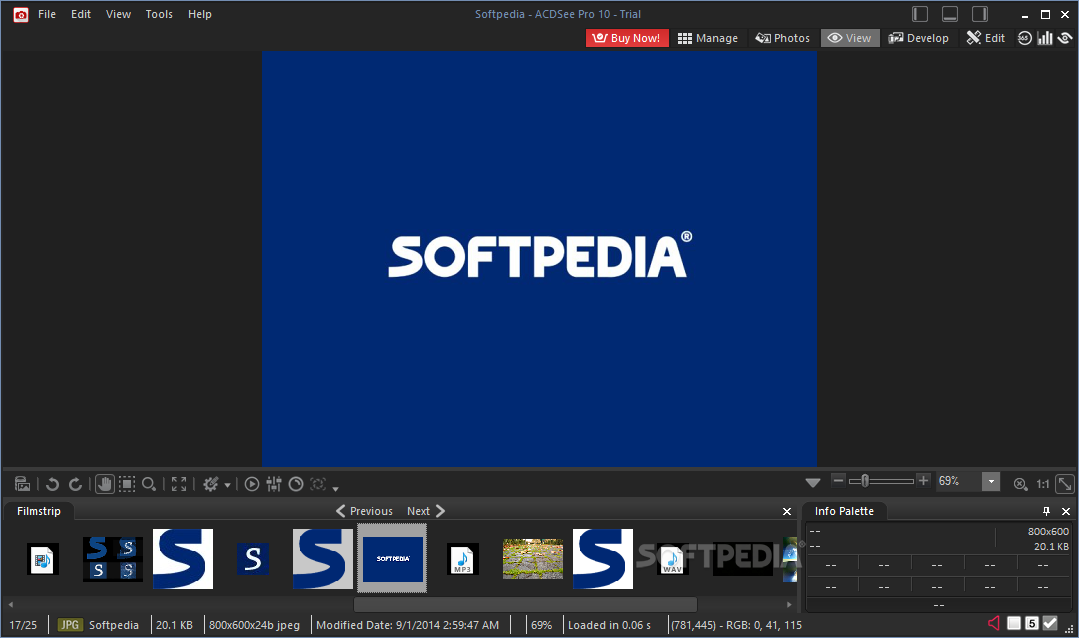Toggle the right panel layout icon
The height and width of the screenshot is (638, 1079).
(980, 14)
